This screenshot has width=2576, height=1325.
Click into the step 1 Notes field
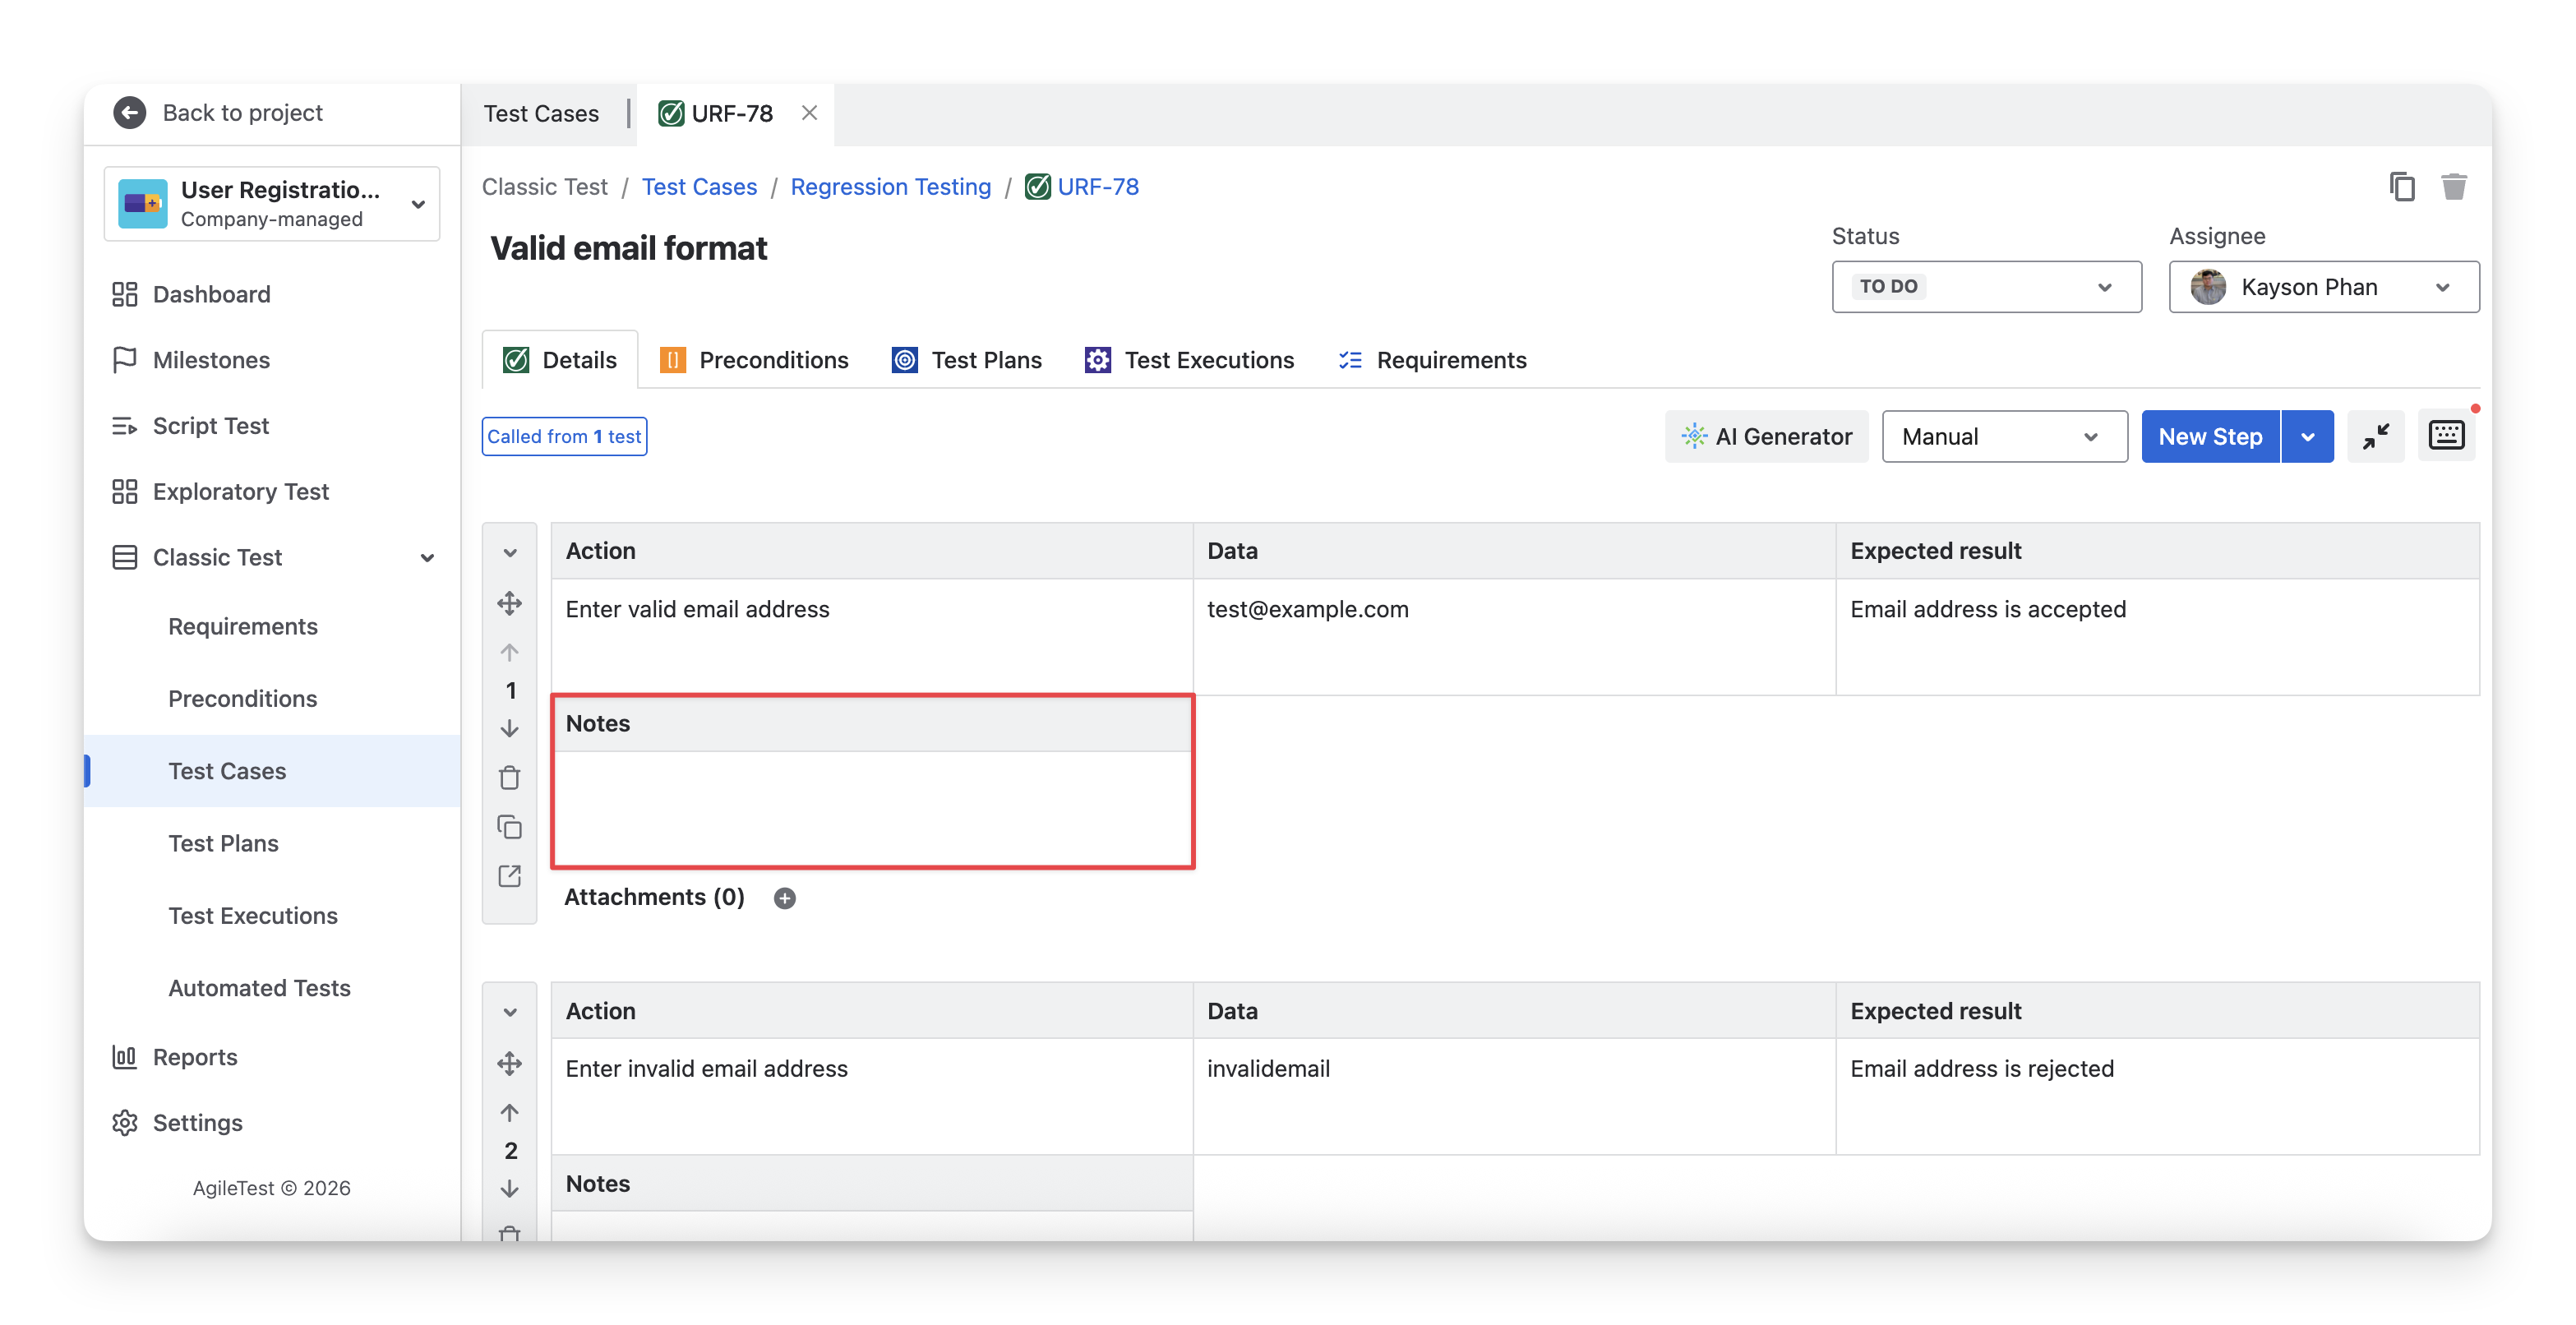tap(871, 807)
